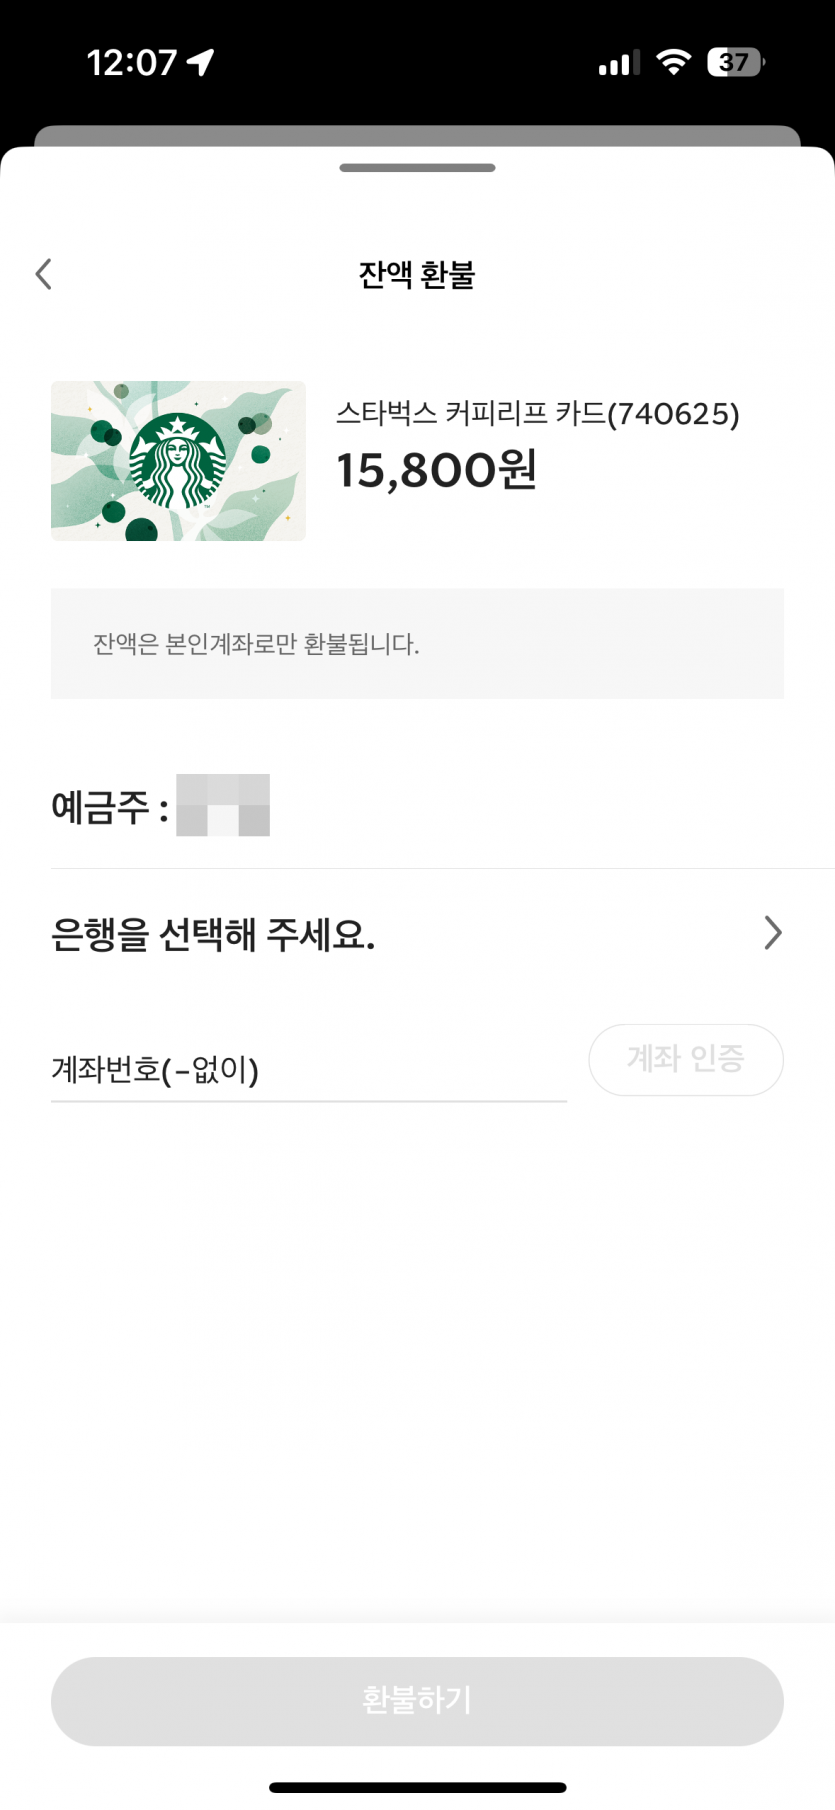This screenshot has height=1810, width=835.
Task: Tap the 잔액은 본인계좌로만 환불됩니다 notice box
Action: coord(417,644)
